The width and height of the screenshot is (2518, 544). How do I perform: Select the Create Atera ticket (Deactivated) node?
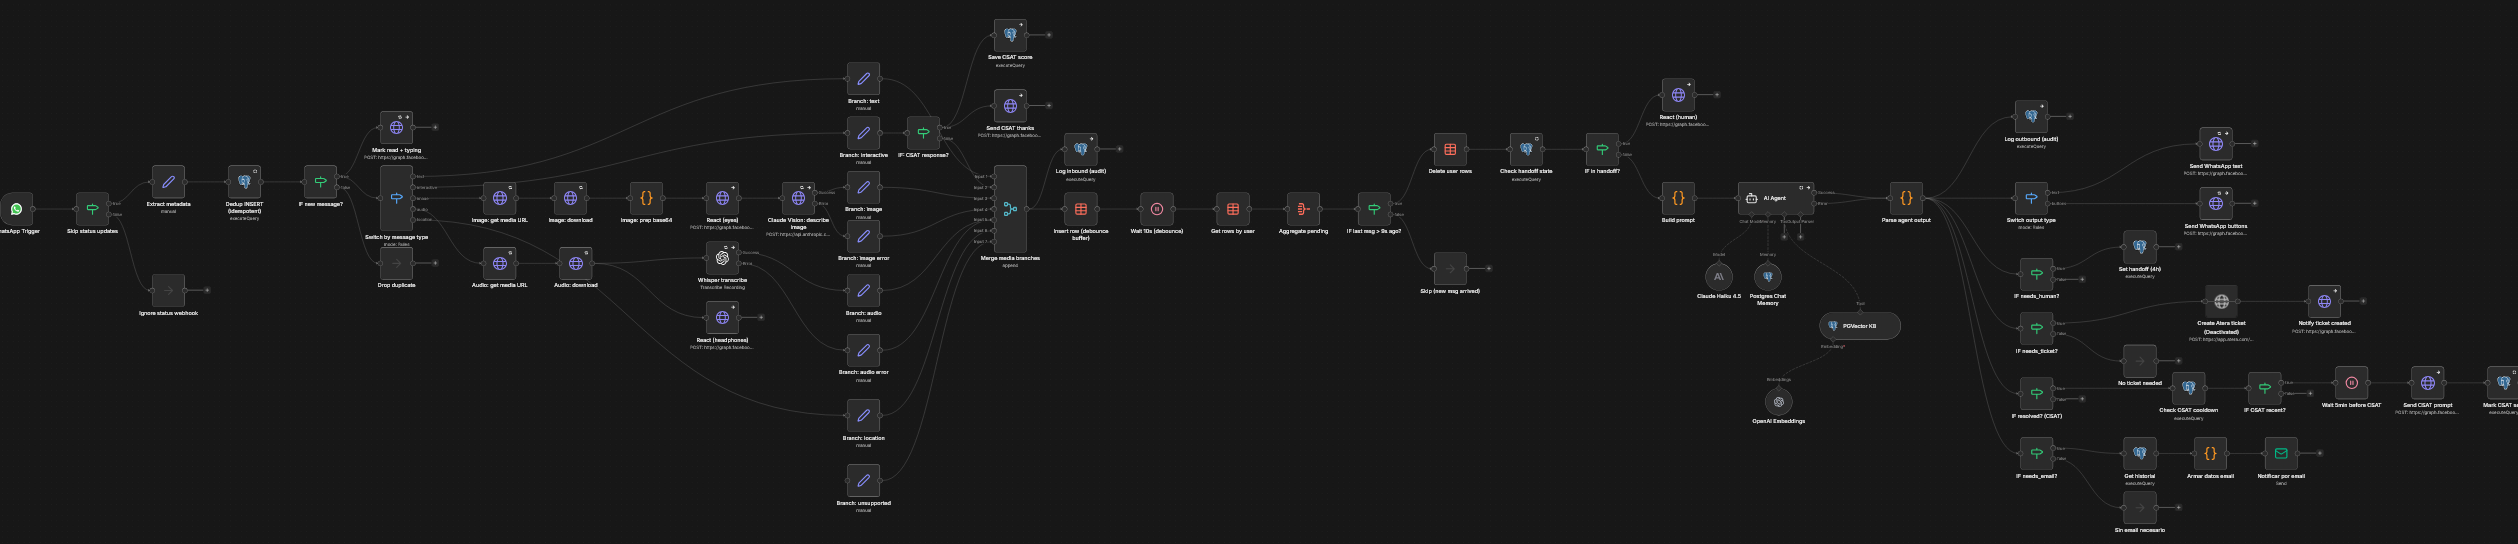tap(2221, 301)
